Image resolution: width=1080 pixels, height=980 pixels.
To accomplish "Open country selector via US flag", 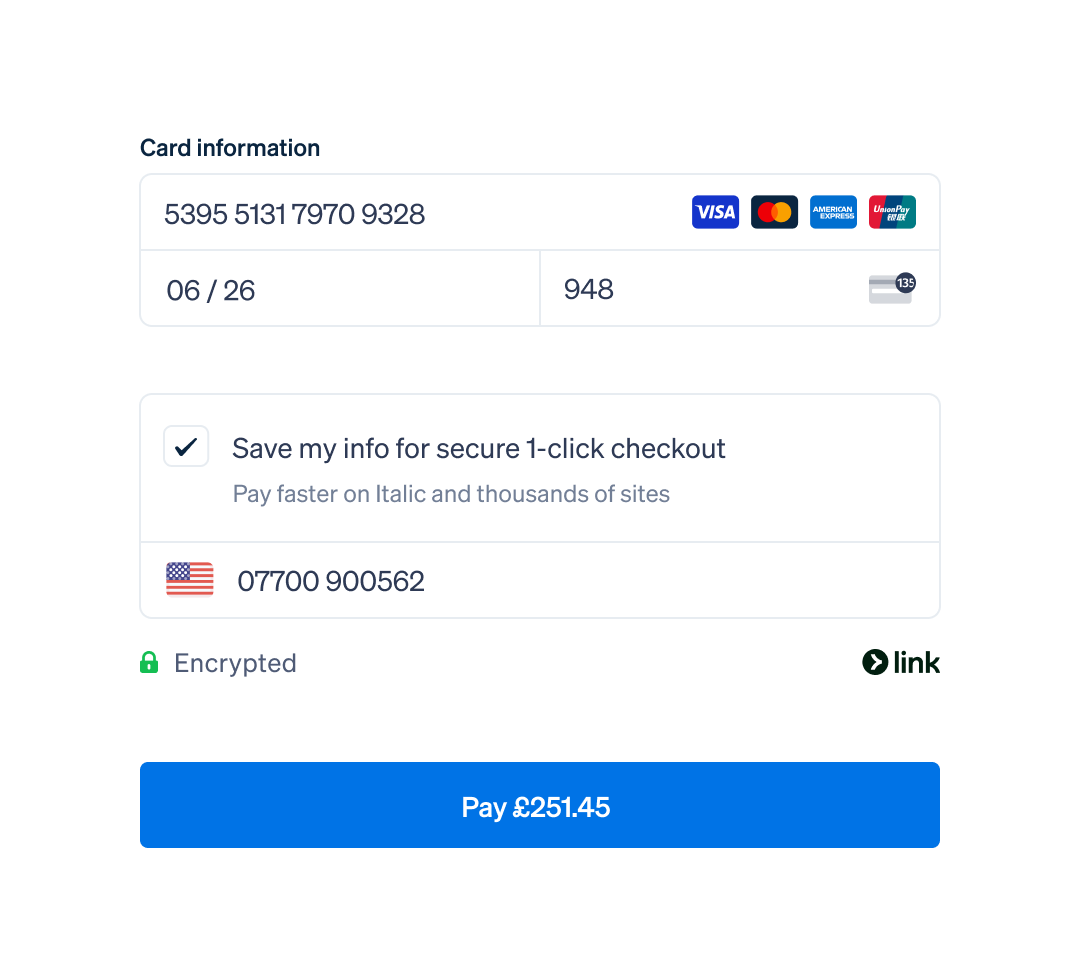I will 189,579.
